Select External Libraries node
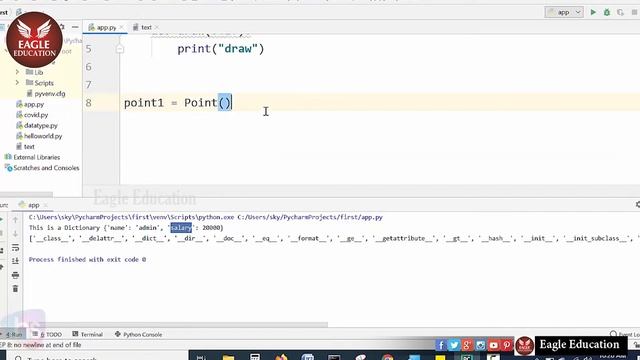The width and height of the screenshot is (640, 360). click(32, 157)
